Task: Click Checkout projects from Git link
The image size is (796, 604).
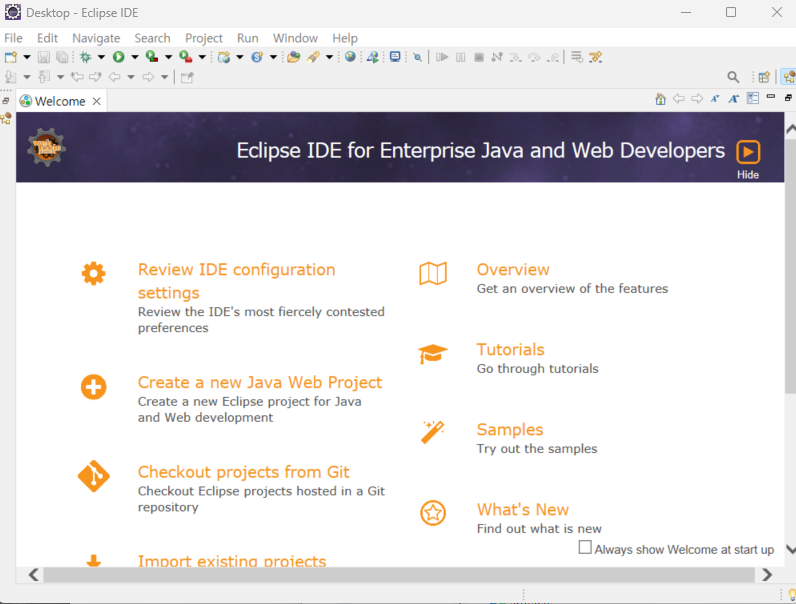Action: [x=243, y=472]
